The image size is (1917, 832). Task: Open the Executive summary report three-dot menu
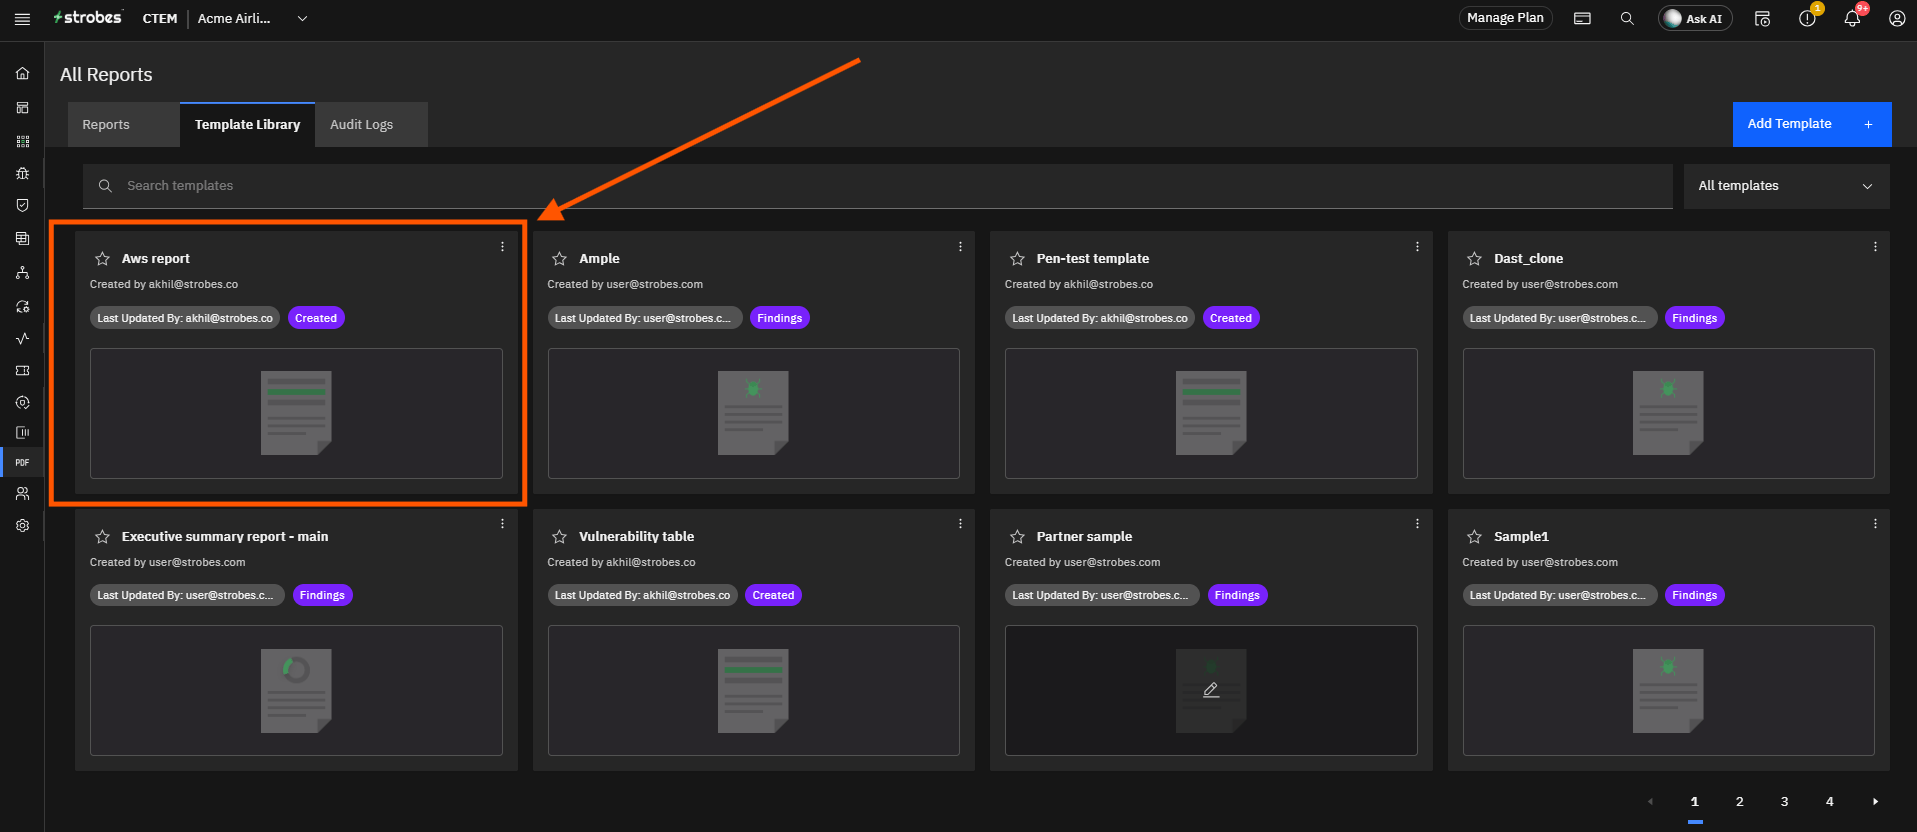coord(502,523)
